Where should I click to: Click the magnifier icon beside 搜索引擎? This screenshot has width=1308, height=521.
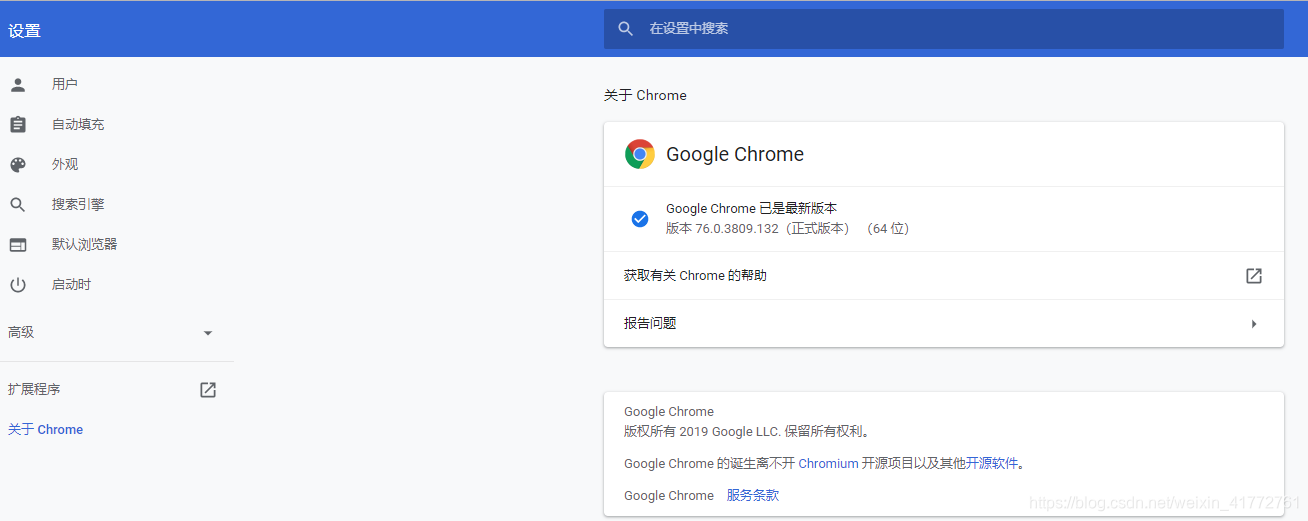pos(18,205)
